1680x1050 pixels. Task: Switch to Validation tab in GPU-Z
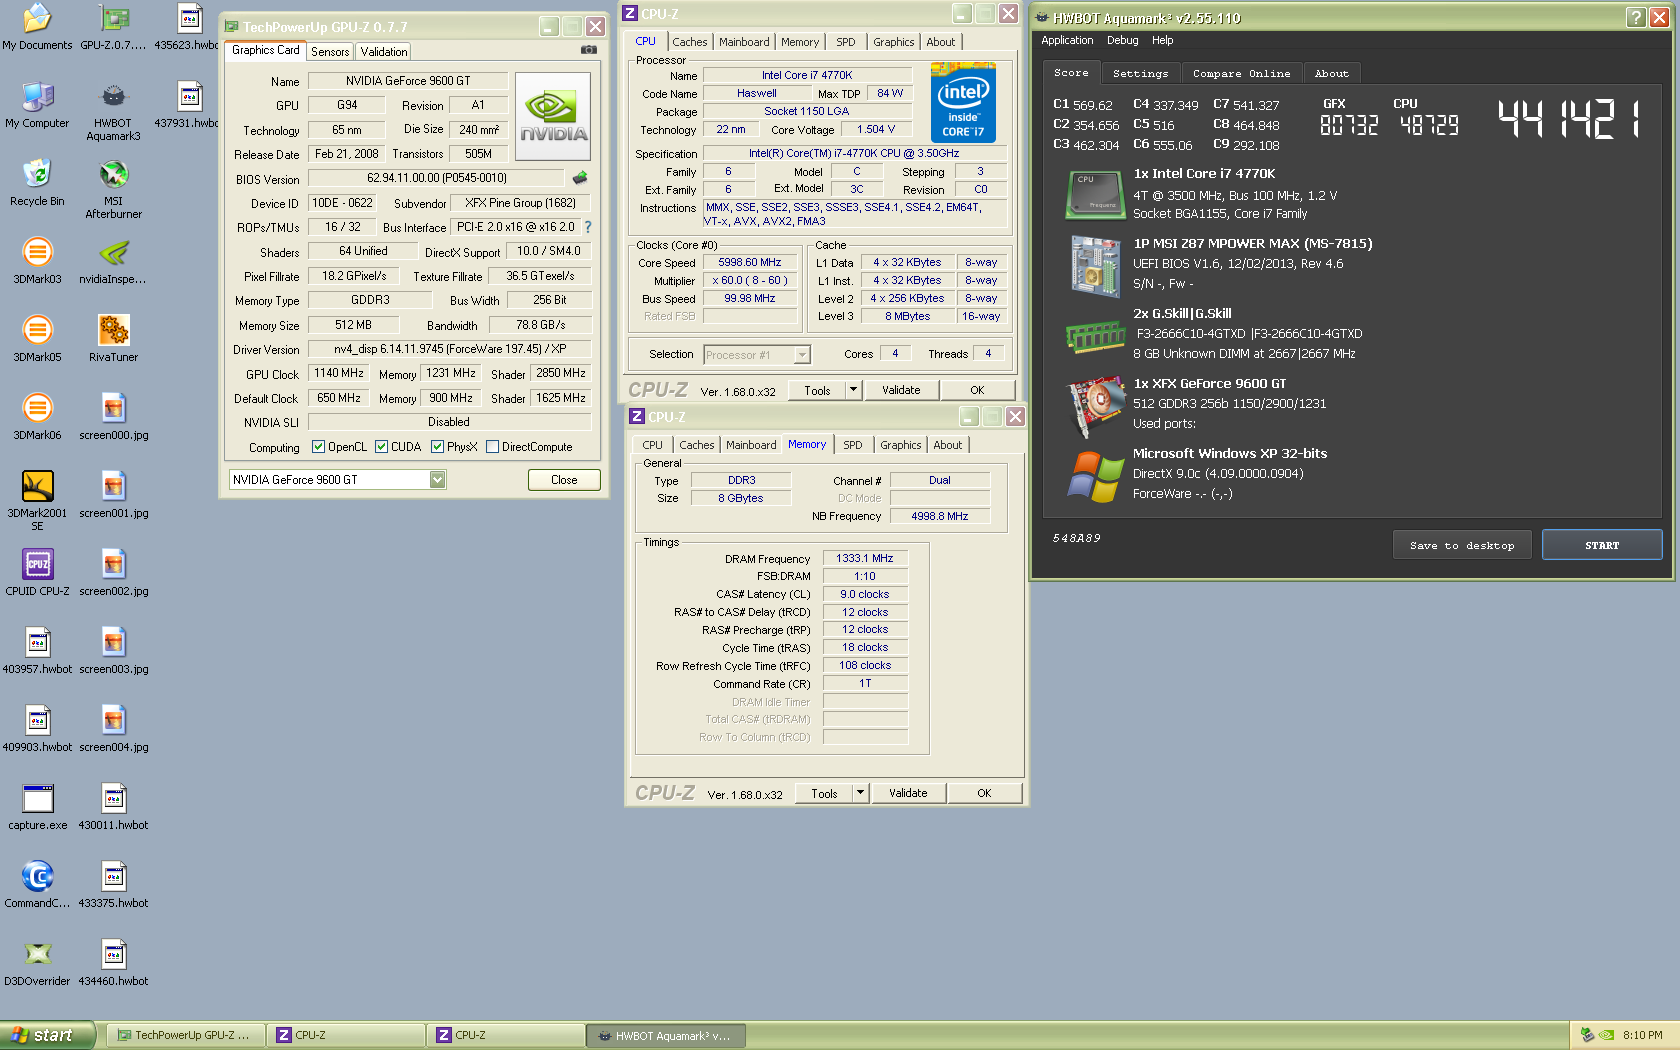(384, 52)
